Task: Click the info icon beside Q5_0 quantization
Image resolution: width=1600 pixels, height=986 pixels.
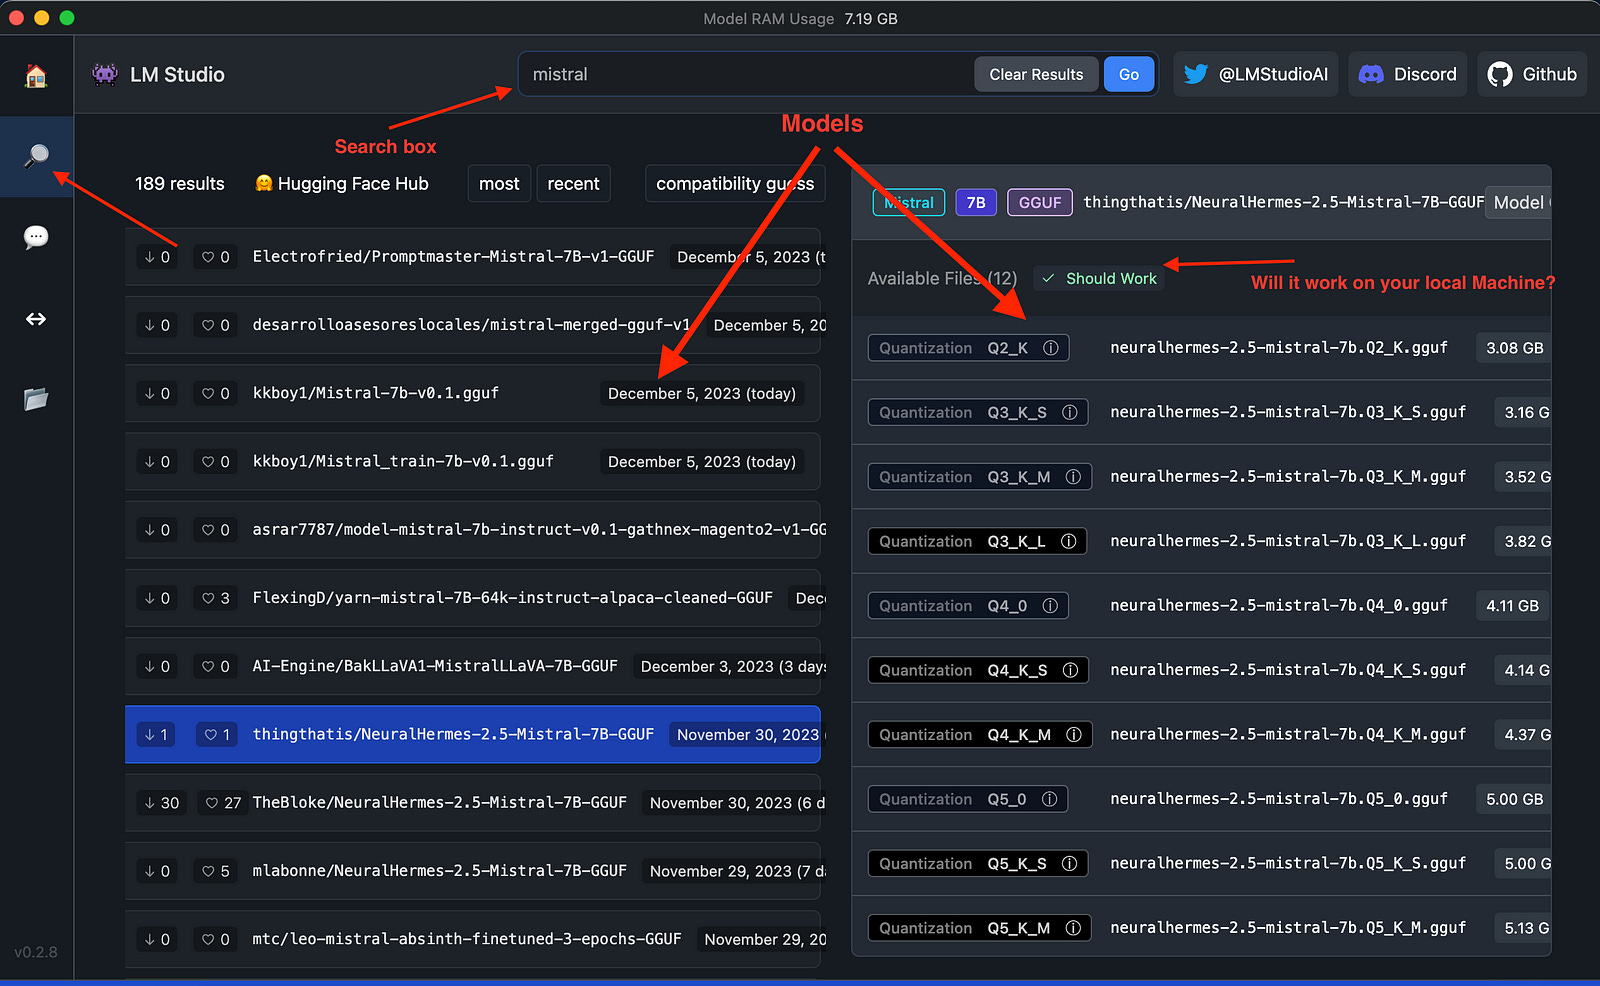Action: [1050, 798]
